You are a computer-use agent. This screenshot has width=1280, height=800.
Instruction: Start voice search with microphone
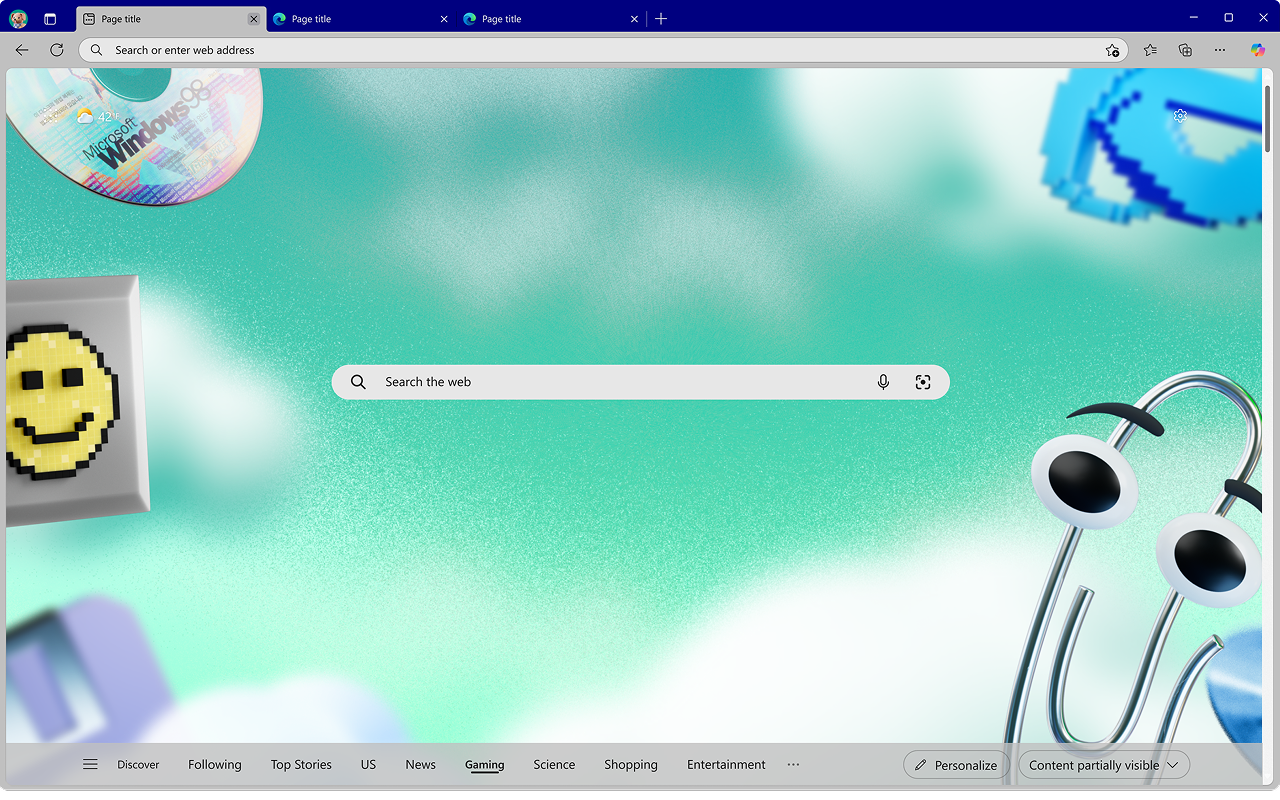tap(883, 382)
